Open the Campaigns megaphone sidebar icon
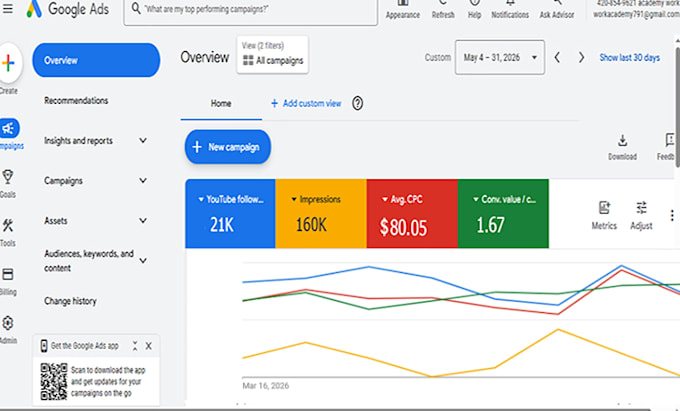This screenshot has height=411, width=680. click(x=9, y=128)
